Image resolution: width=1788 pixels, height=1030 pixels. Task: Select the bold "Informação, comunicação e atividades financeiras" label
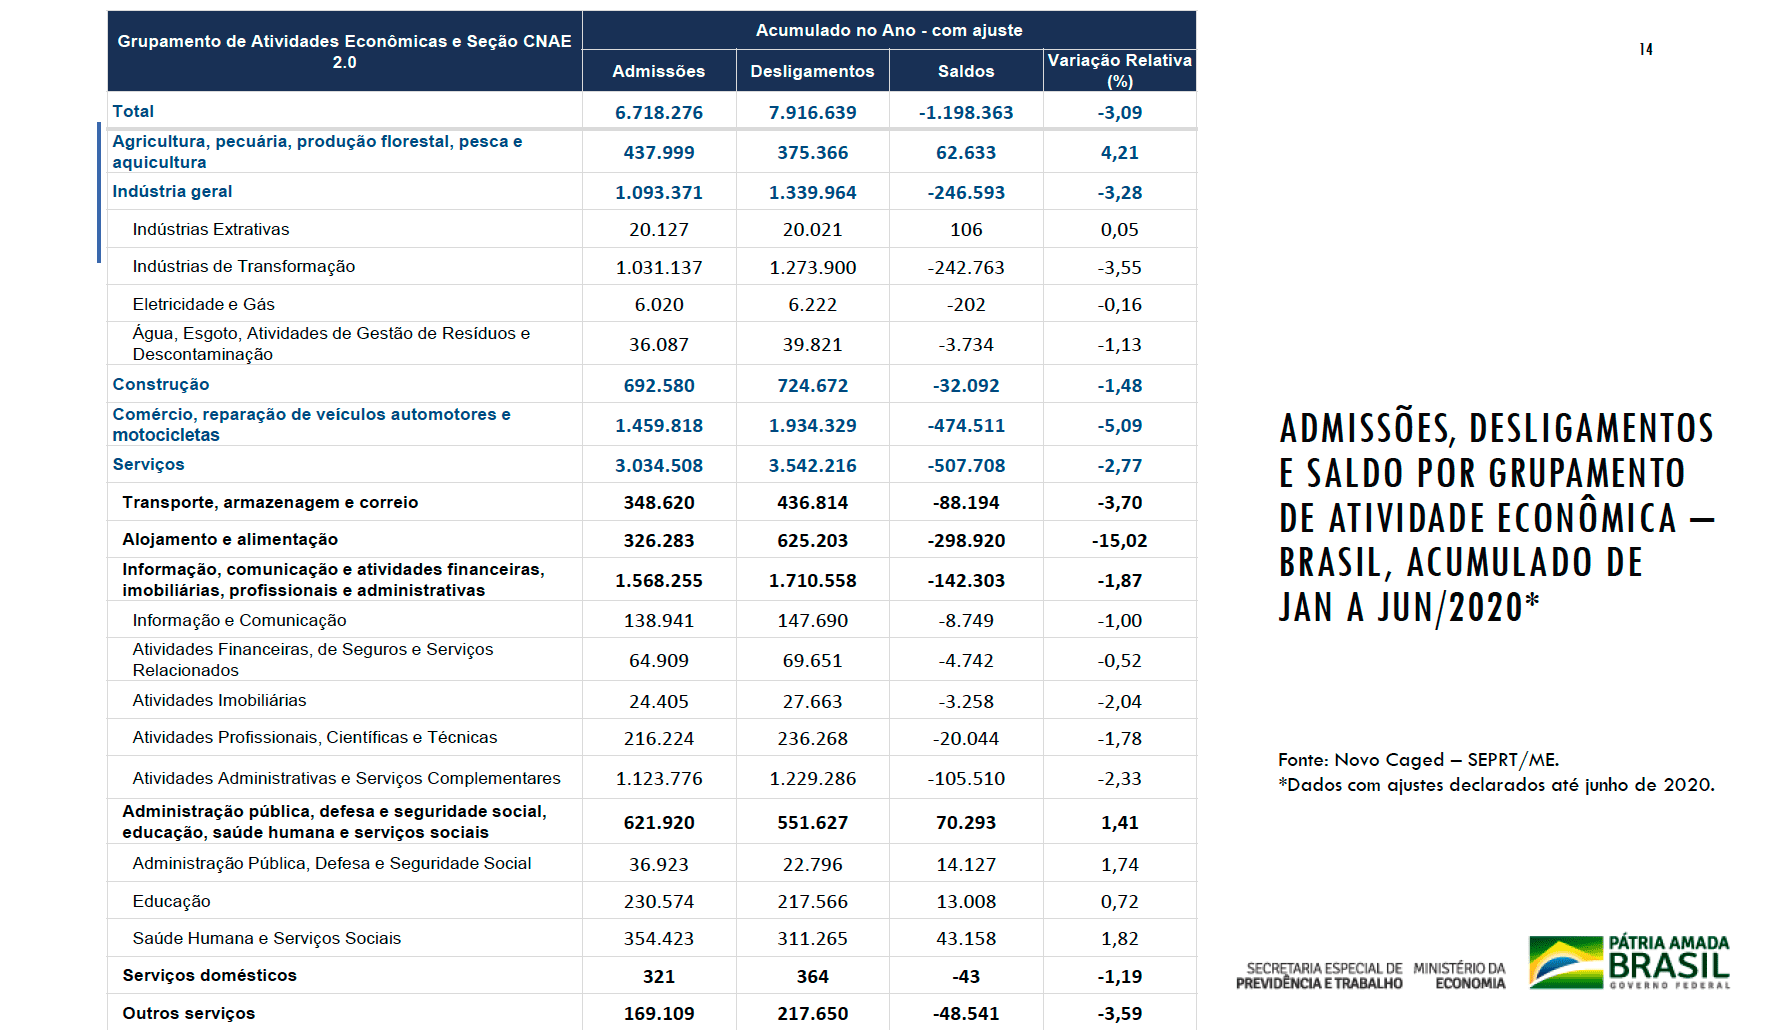[333, 579]
